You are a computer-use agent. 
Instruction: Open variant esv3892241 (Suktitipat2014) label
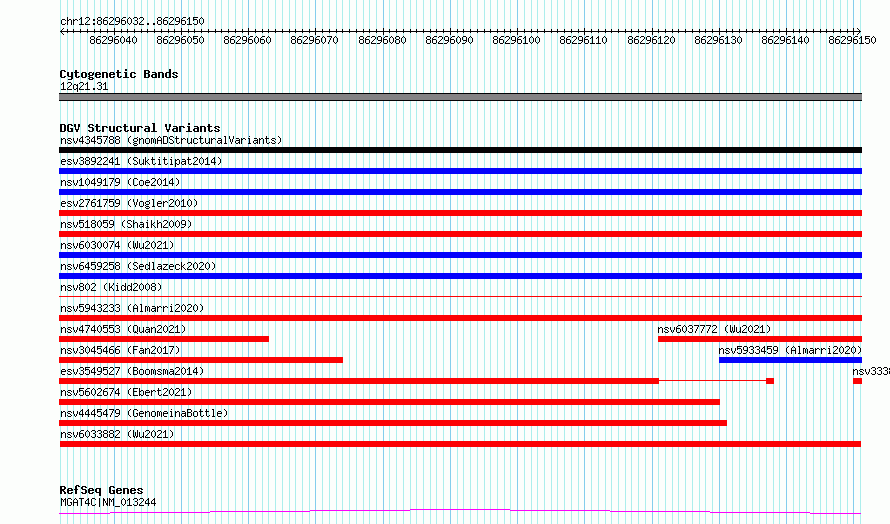[141, 161]
